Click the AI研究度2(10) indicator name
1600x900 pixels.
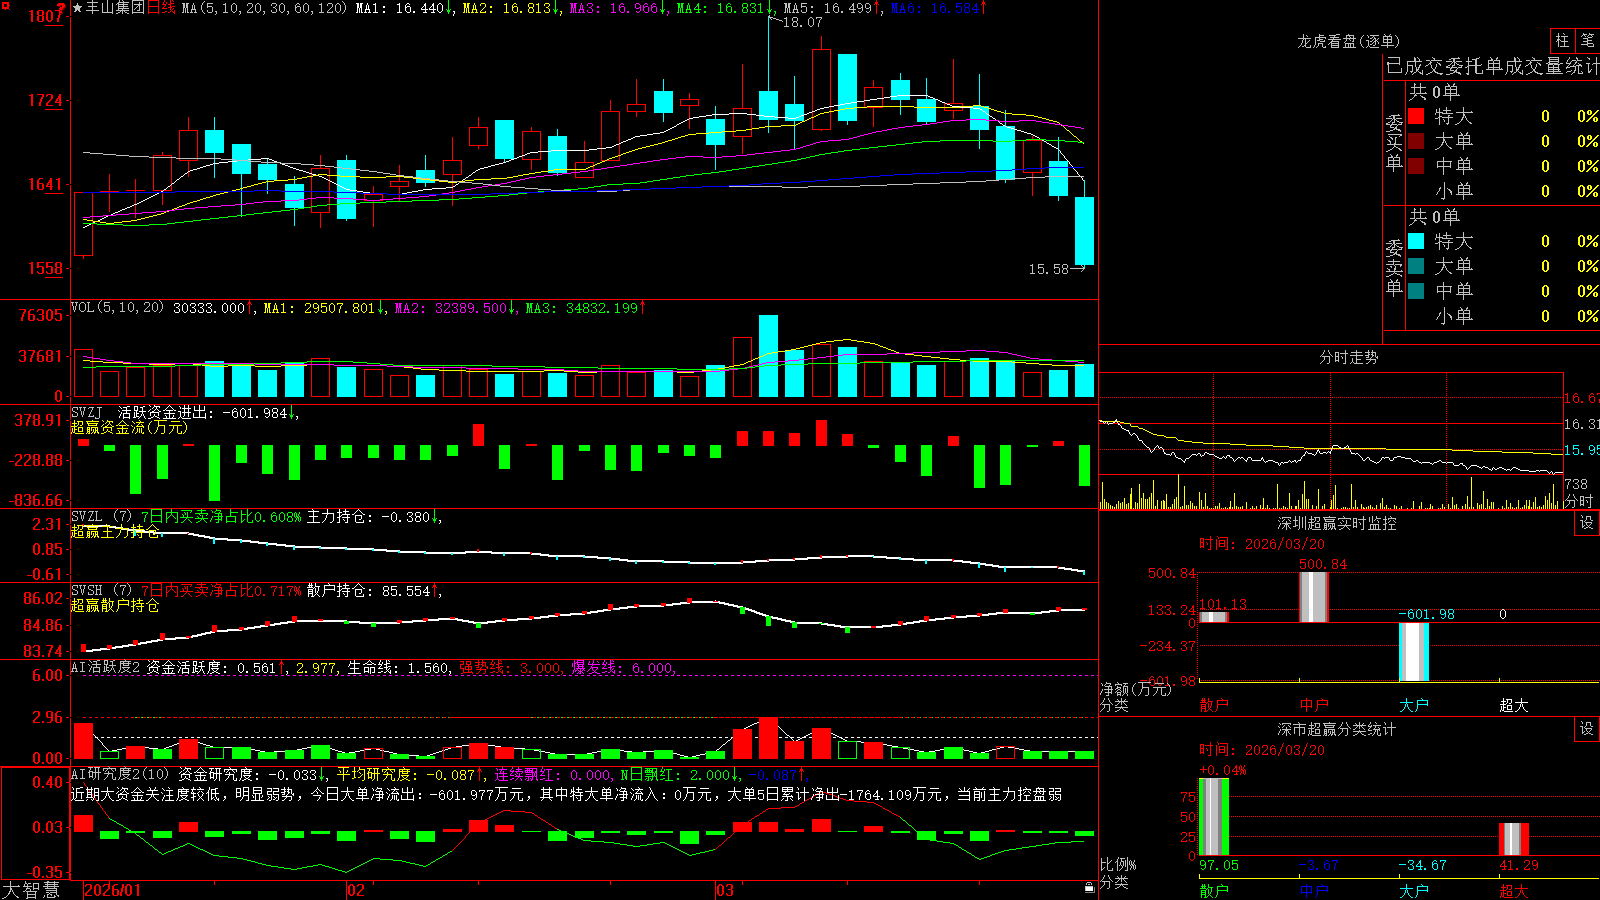pos(120,774)
